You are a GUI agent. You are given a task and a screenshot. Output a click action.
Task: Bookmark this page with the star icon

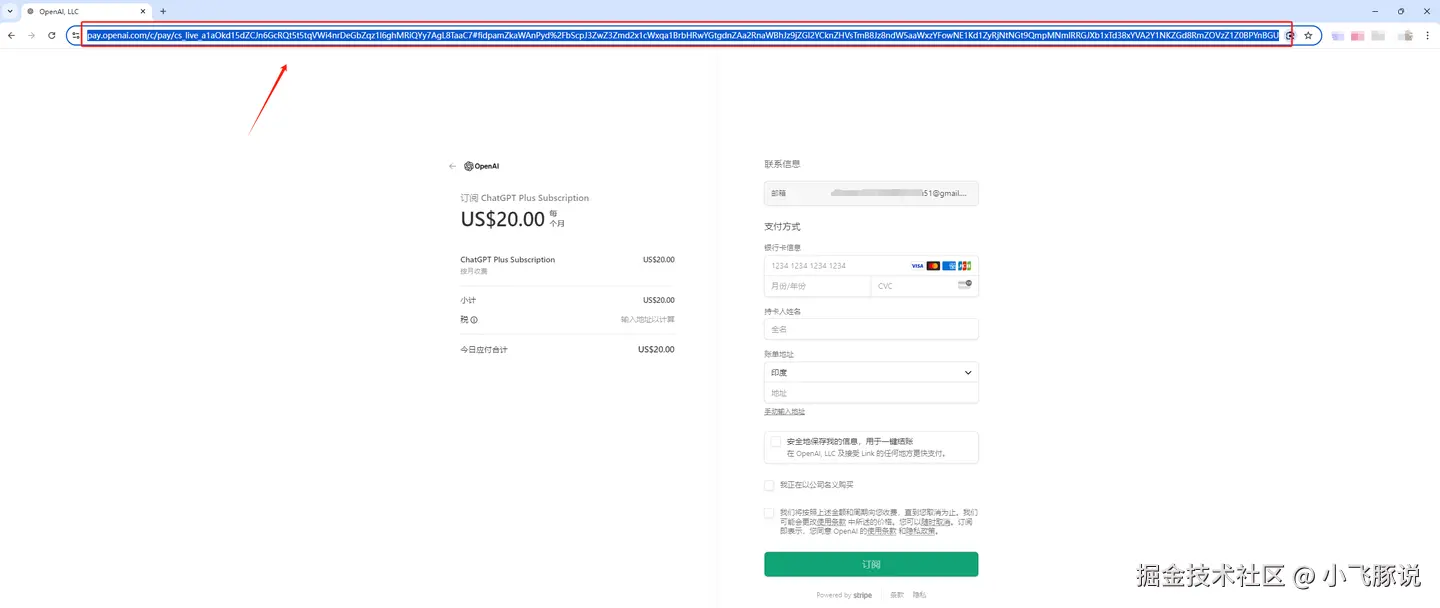pos(1308,35)
